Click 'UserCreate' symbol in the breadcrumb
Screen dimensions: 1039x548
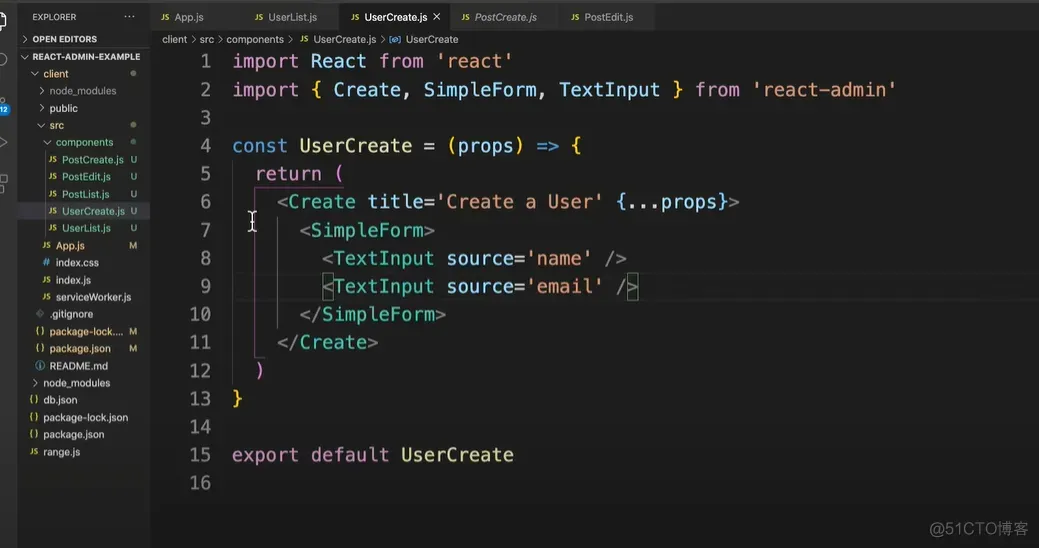pyautogui.click(x=431, y=39)
